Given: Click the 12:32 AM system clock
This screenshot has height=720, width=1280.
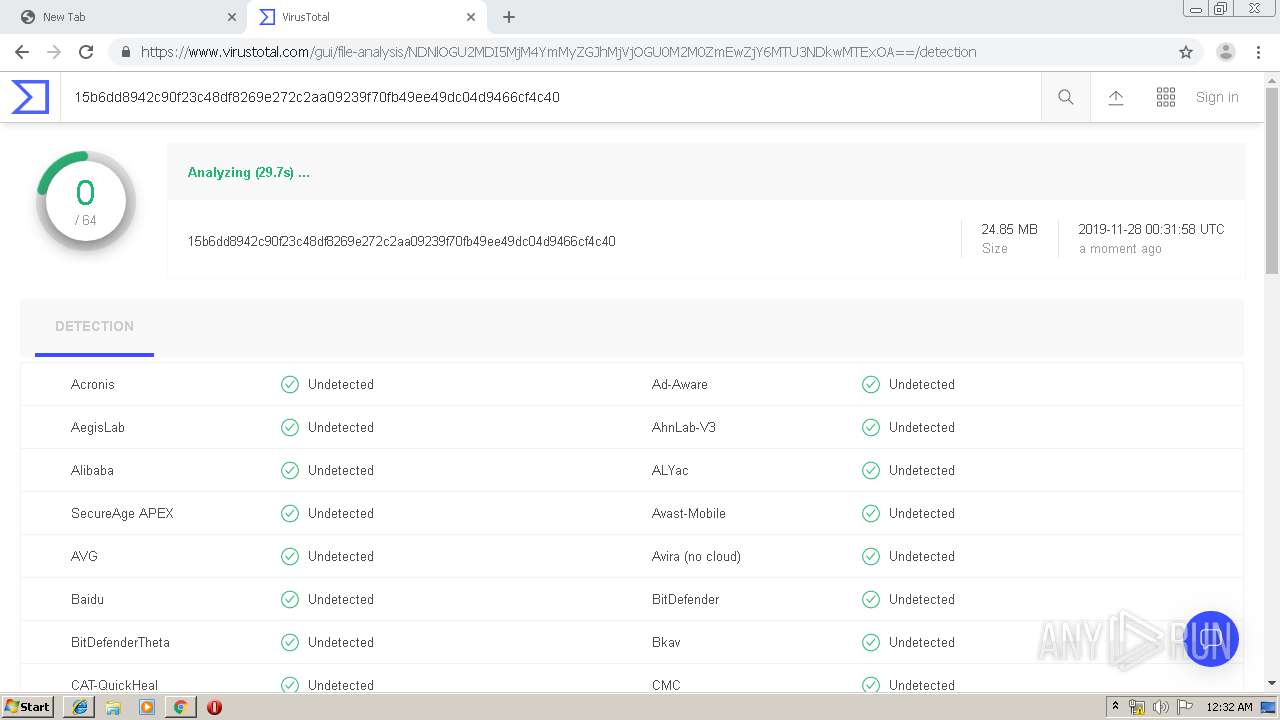Looking at the screenshot, I should click(1229, 707).
